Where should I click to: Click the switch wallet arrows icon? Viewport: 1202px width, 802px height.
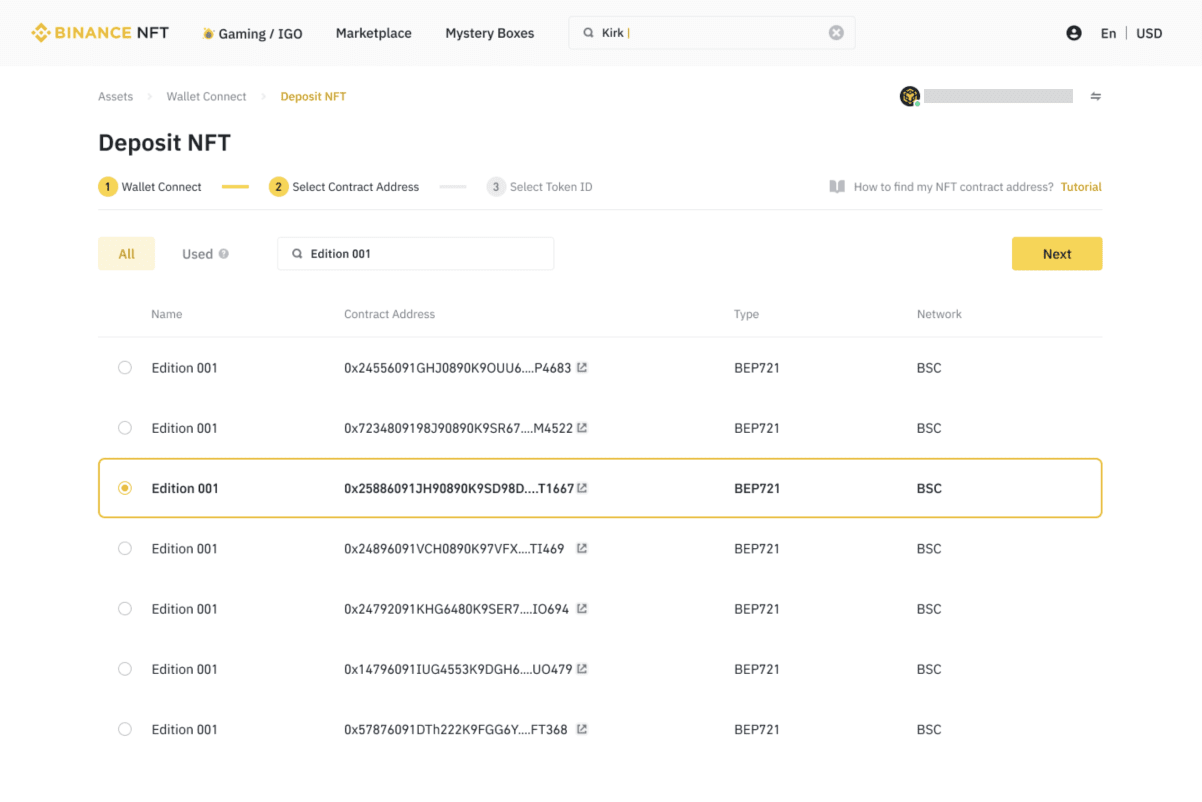[x=1096, y=97]
